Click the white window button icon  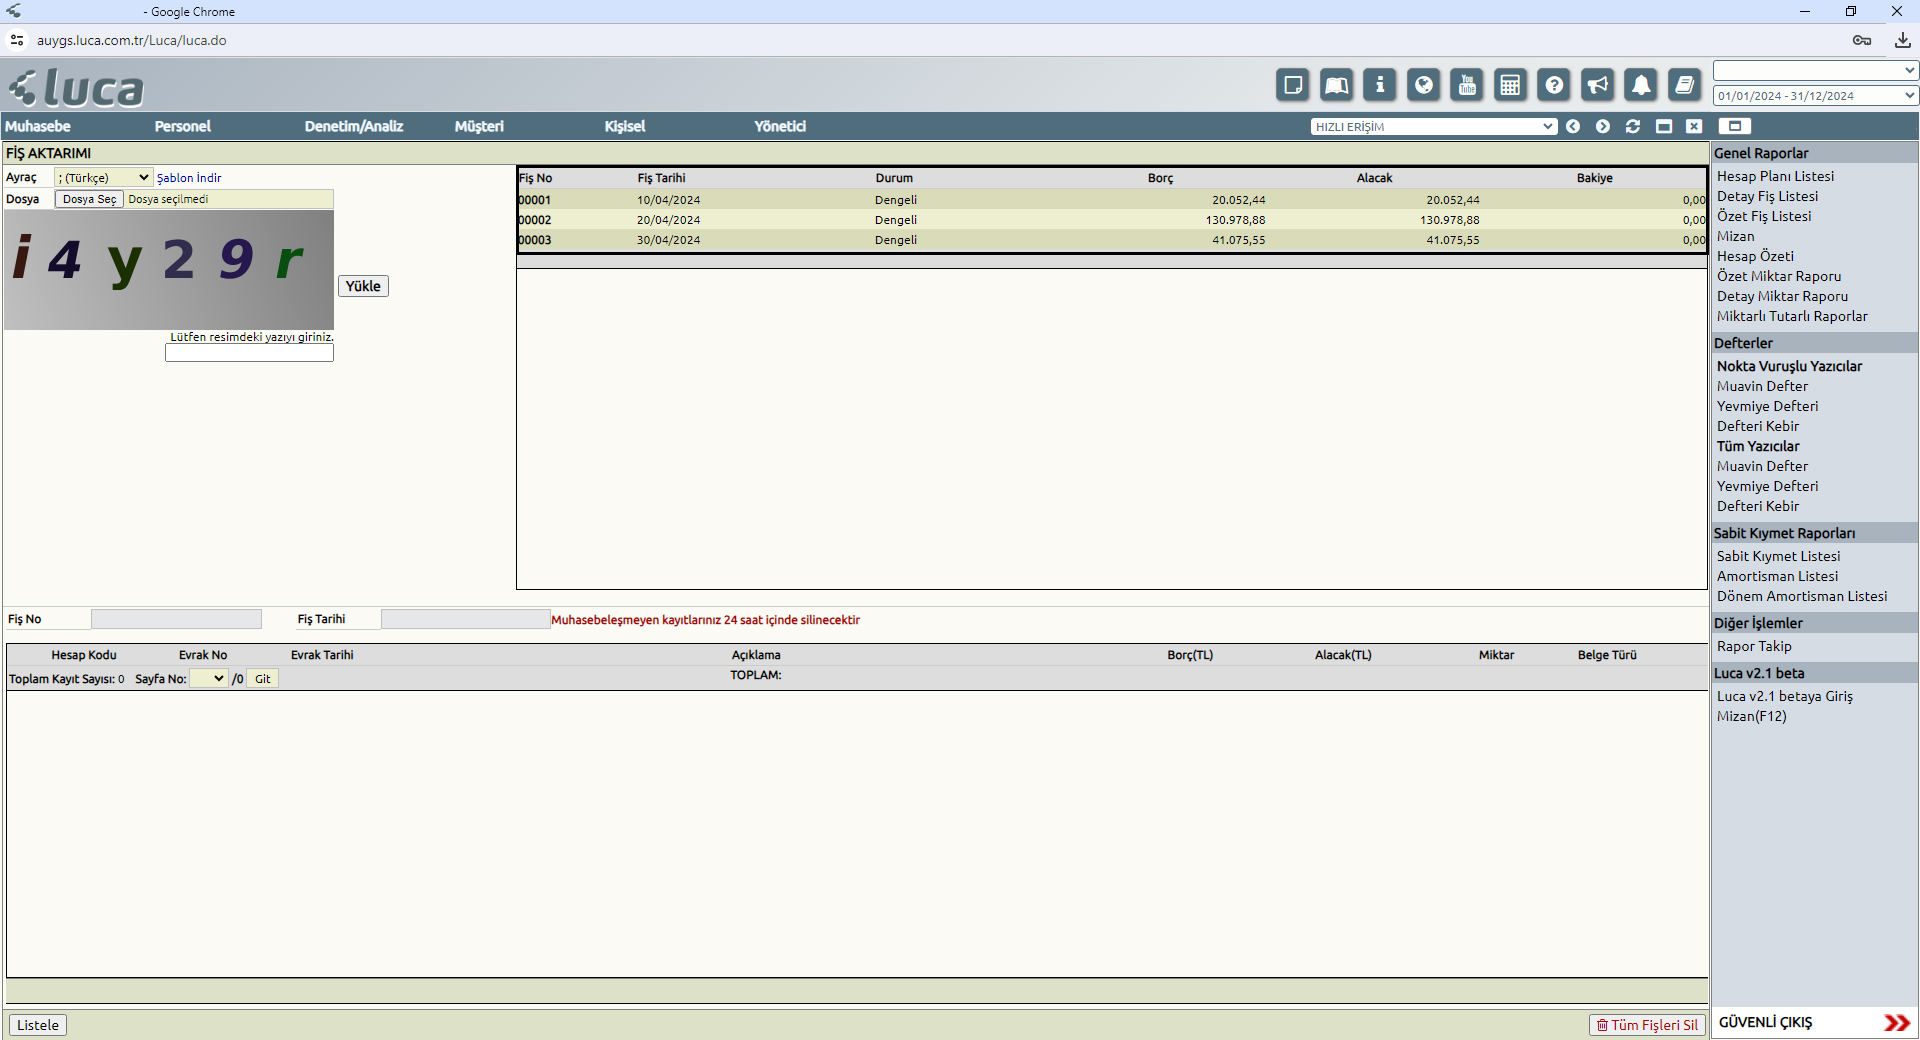pyautogui.click(x=1735, y=126)
